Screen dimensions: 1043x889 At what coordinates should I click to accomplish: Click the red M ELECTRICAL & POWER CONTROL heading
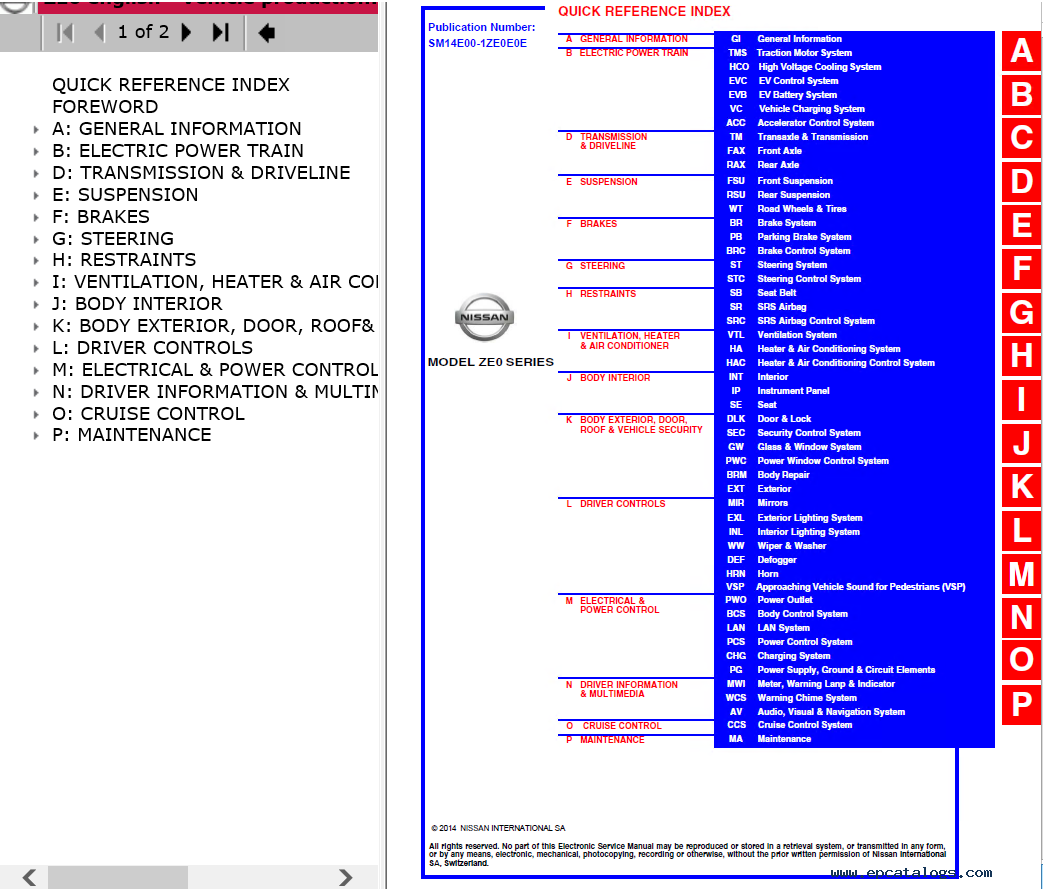[613, 605]
